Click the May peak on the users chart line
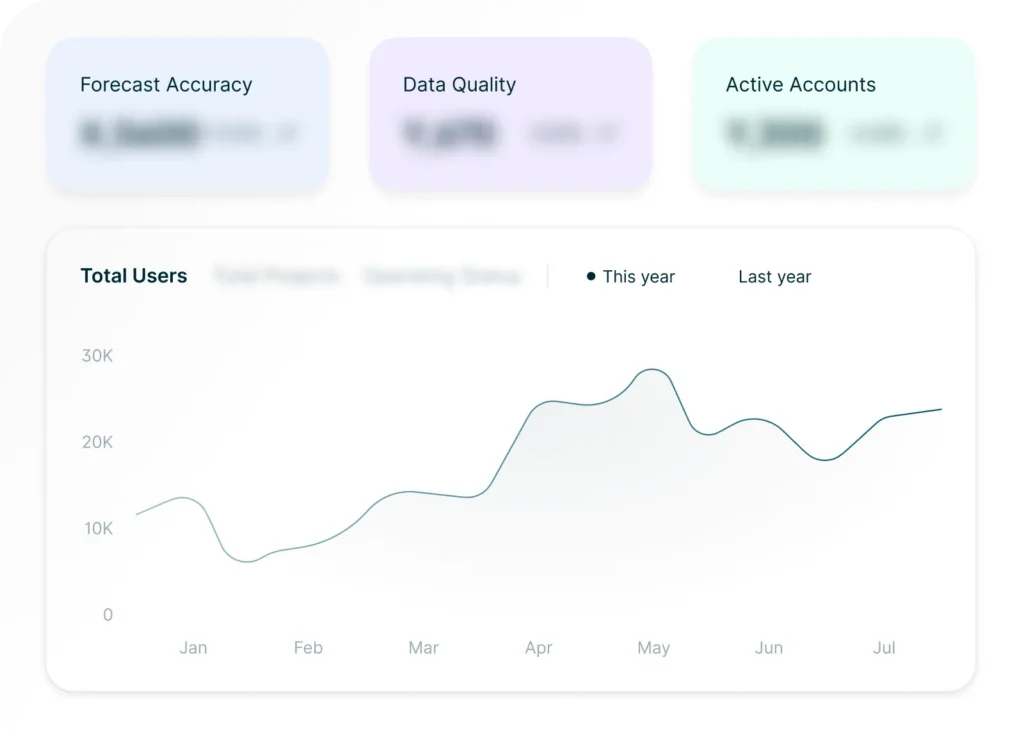Viewport: 1024px width, 751px height. click(652, 371)
